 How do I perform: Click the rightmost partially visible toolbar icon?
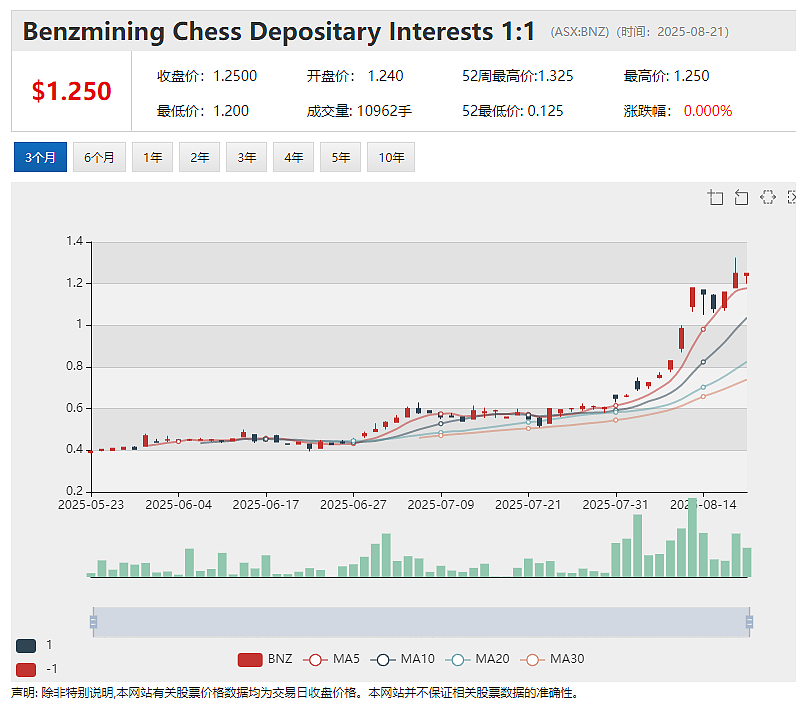792,197
